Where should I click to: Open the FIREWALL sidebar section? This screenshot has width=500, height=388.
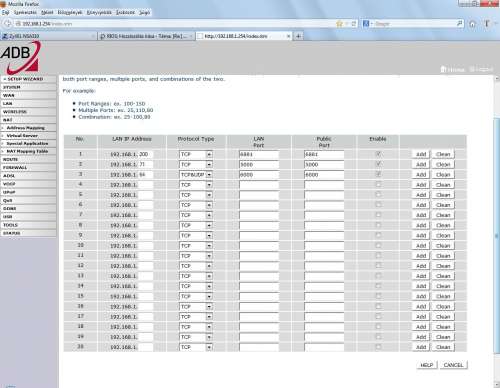(28, 167)
